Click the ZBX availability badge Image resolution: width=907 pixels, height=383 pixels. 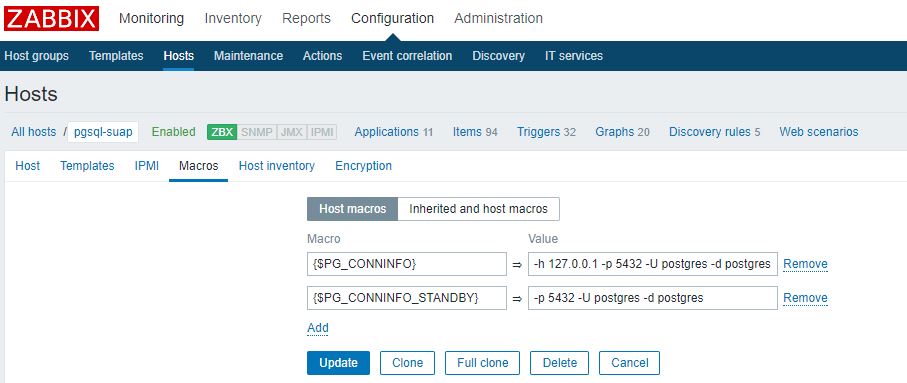222,132
